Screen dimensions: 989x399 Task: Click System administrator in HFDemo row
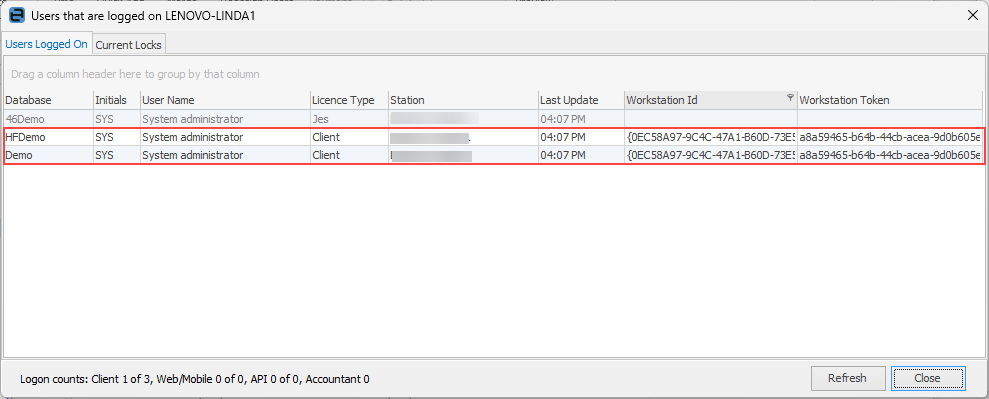[225, 137]
